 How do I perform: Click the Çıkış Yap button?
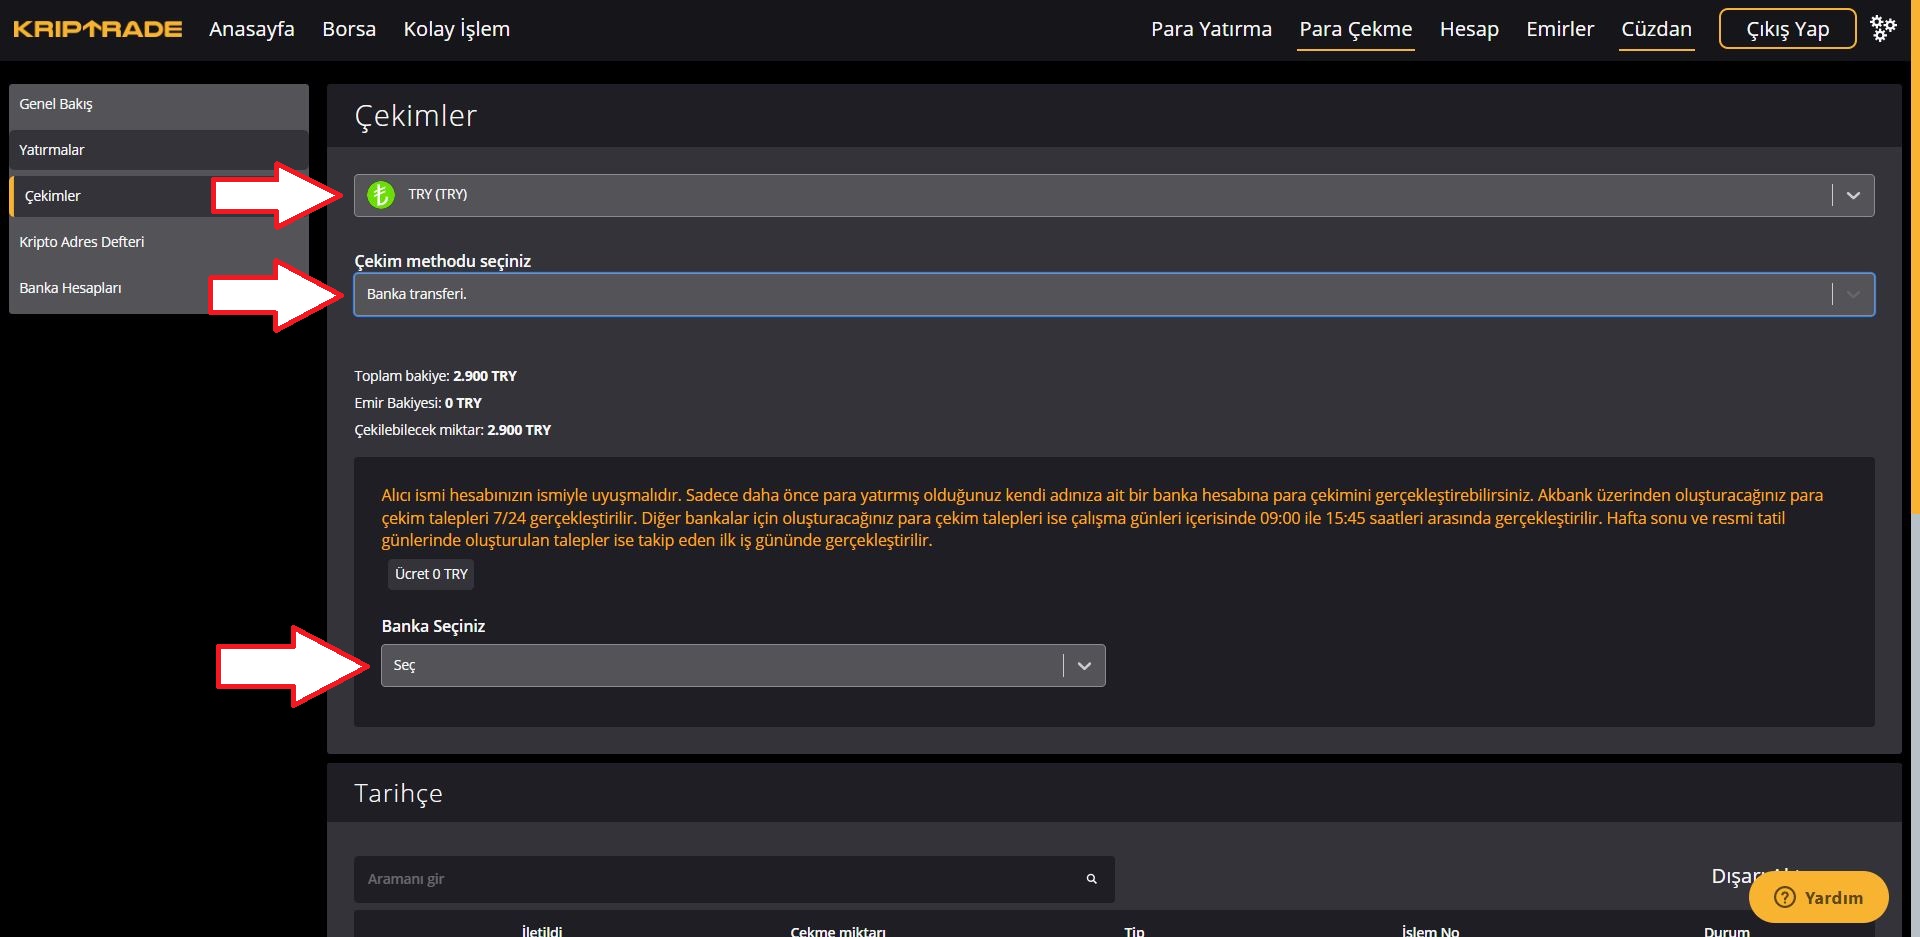(1787, 29)
